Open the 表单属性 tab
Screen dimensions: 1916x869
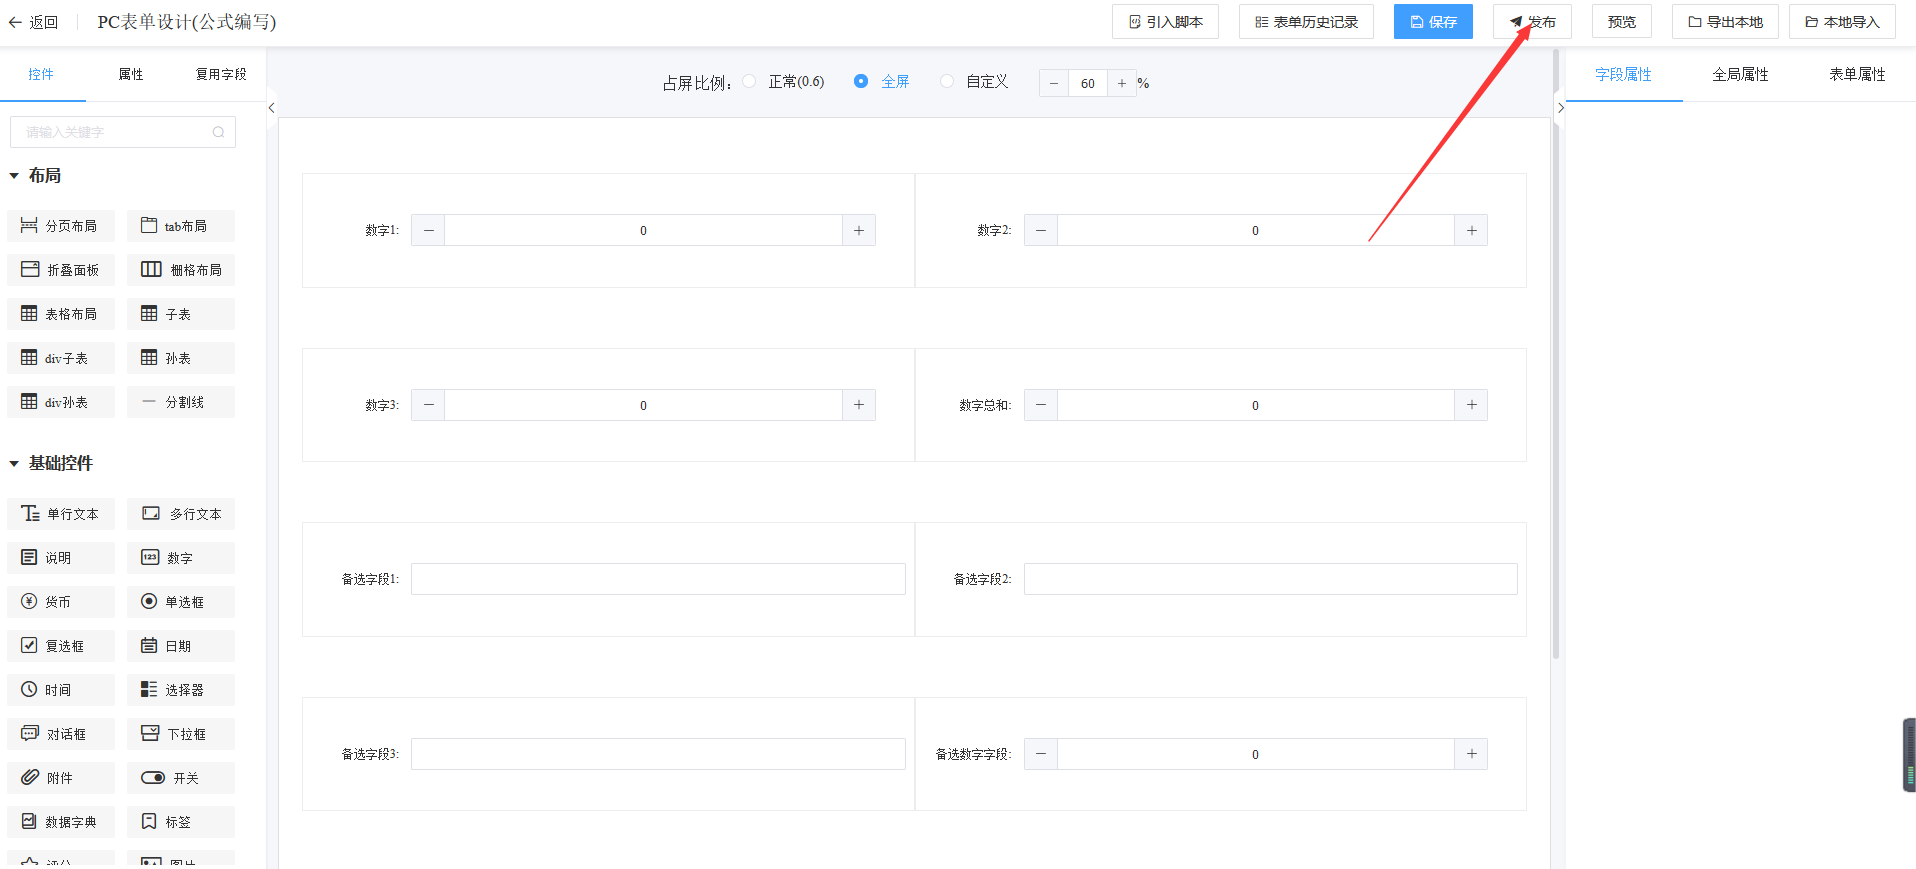point(1857,74)
